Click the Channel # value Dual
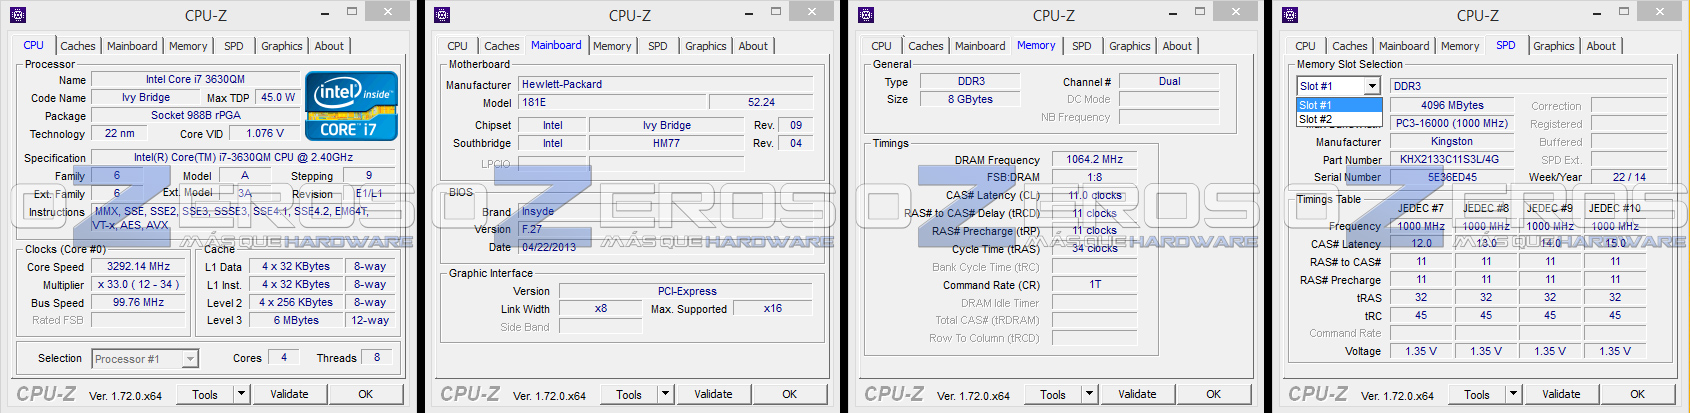The image size is (1690, 413). (1169, 81)
